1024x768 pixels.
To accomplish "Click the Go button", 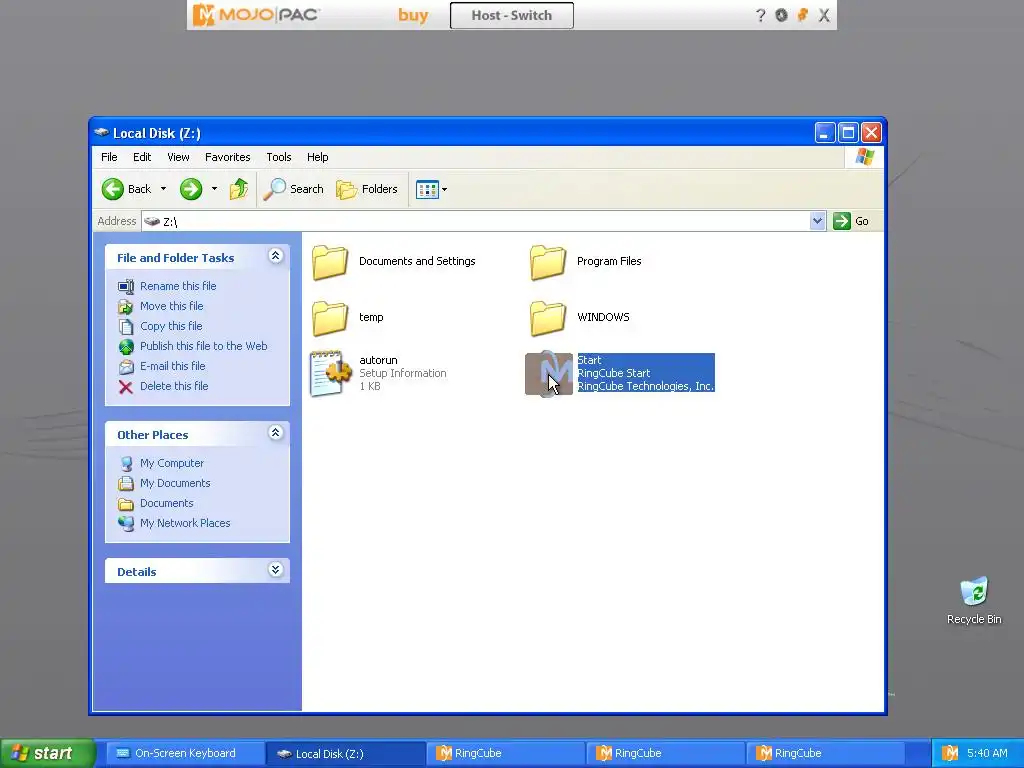I will [x=852, y=221].
